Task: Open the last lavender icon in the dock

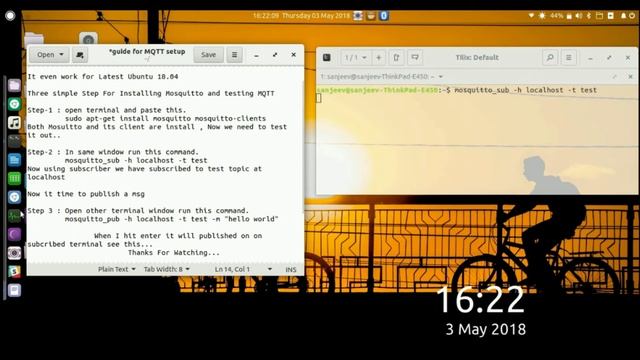Action: [14, 290]
